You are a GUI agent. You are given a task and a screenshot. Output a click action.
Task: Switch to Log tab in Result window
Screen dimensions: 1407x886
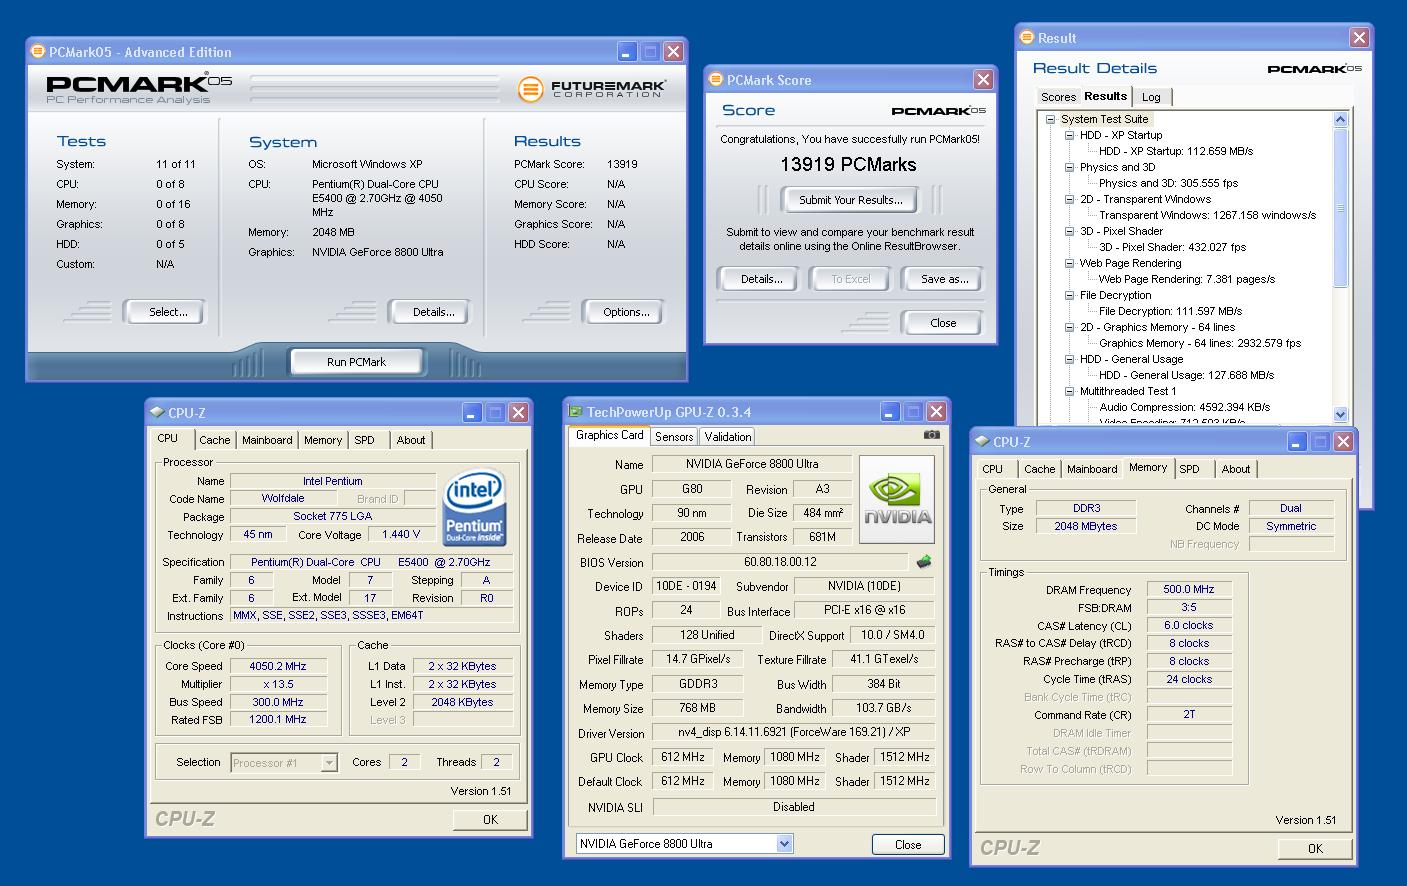1151,97
